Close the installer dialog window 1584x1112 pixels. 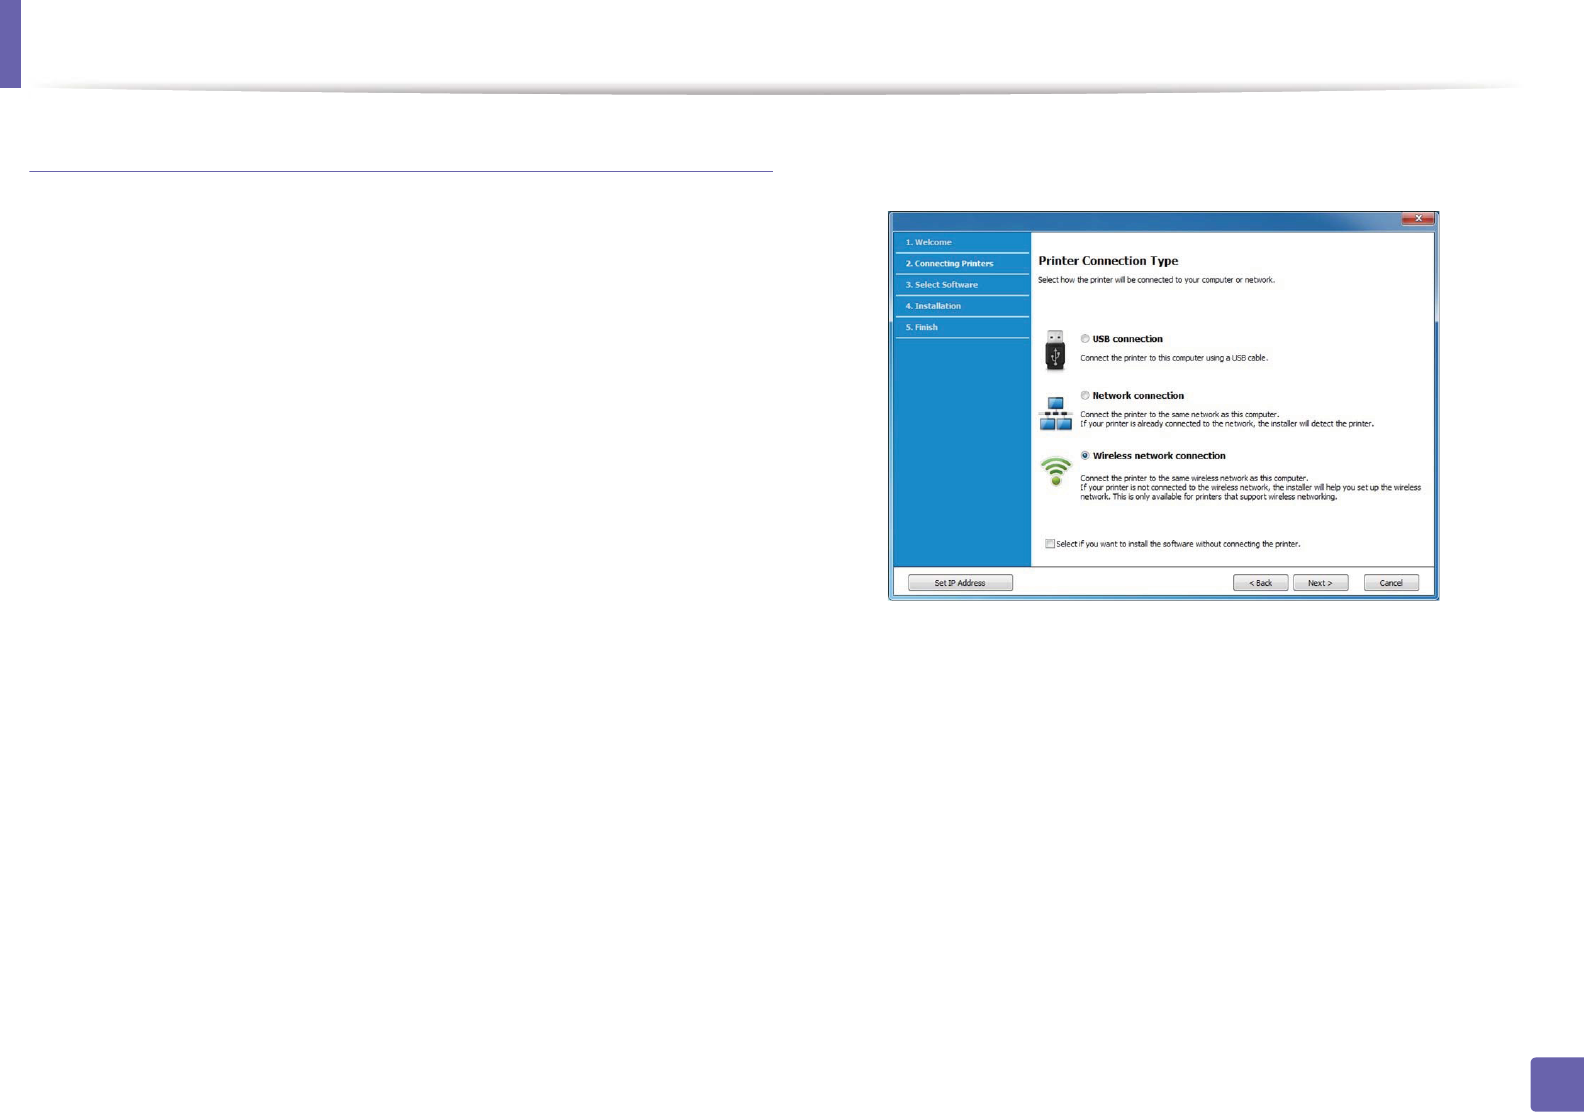tap(1418, 218)
